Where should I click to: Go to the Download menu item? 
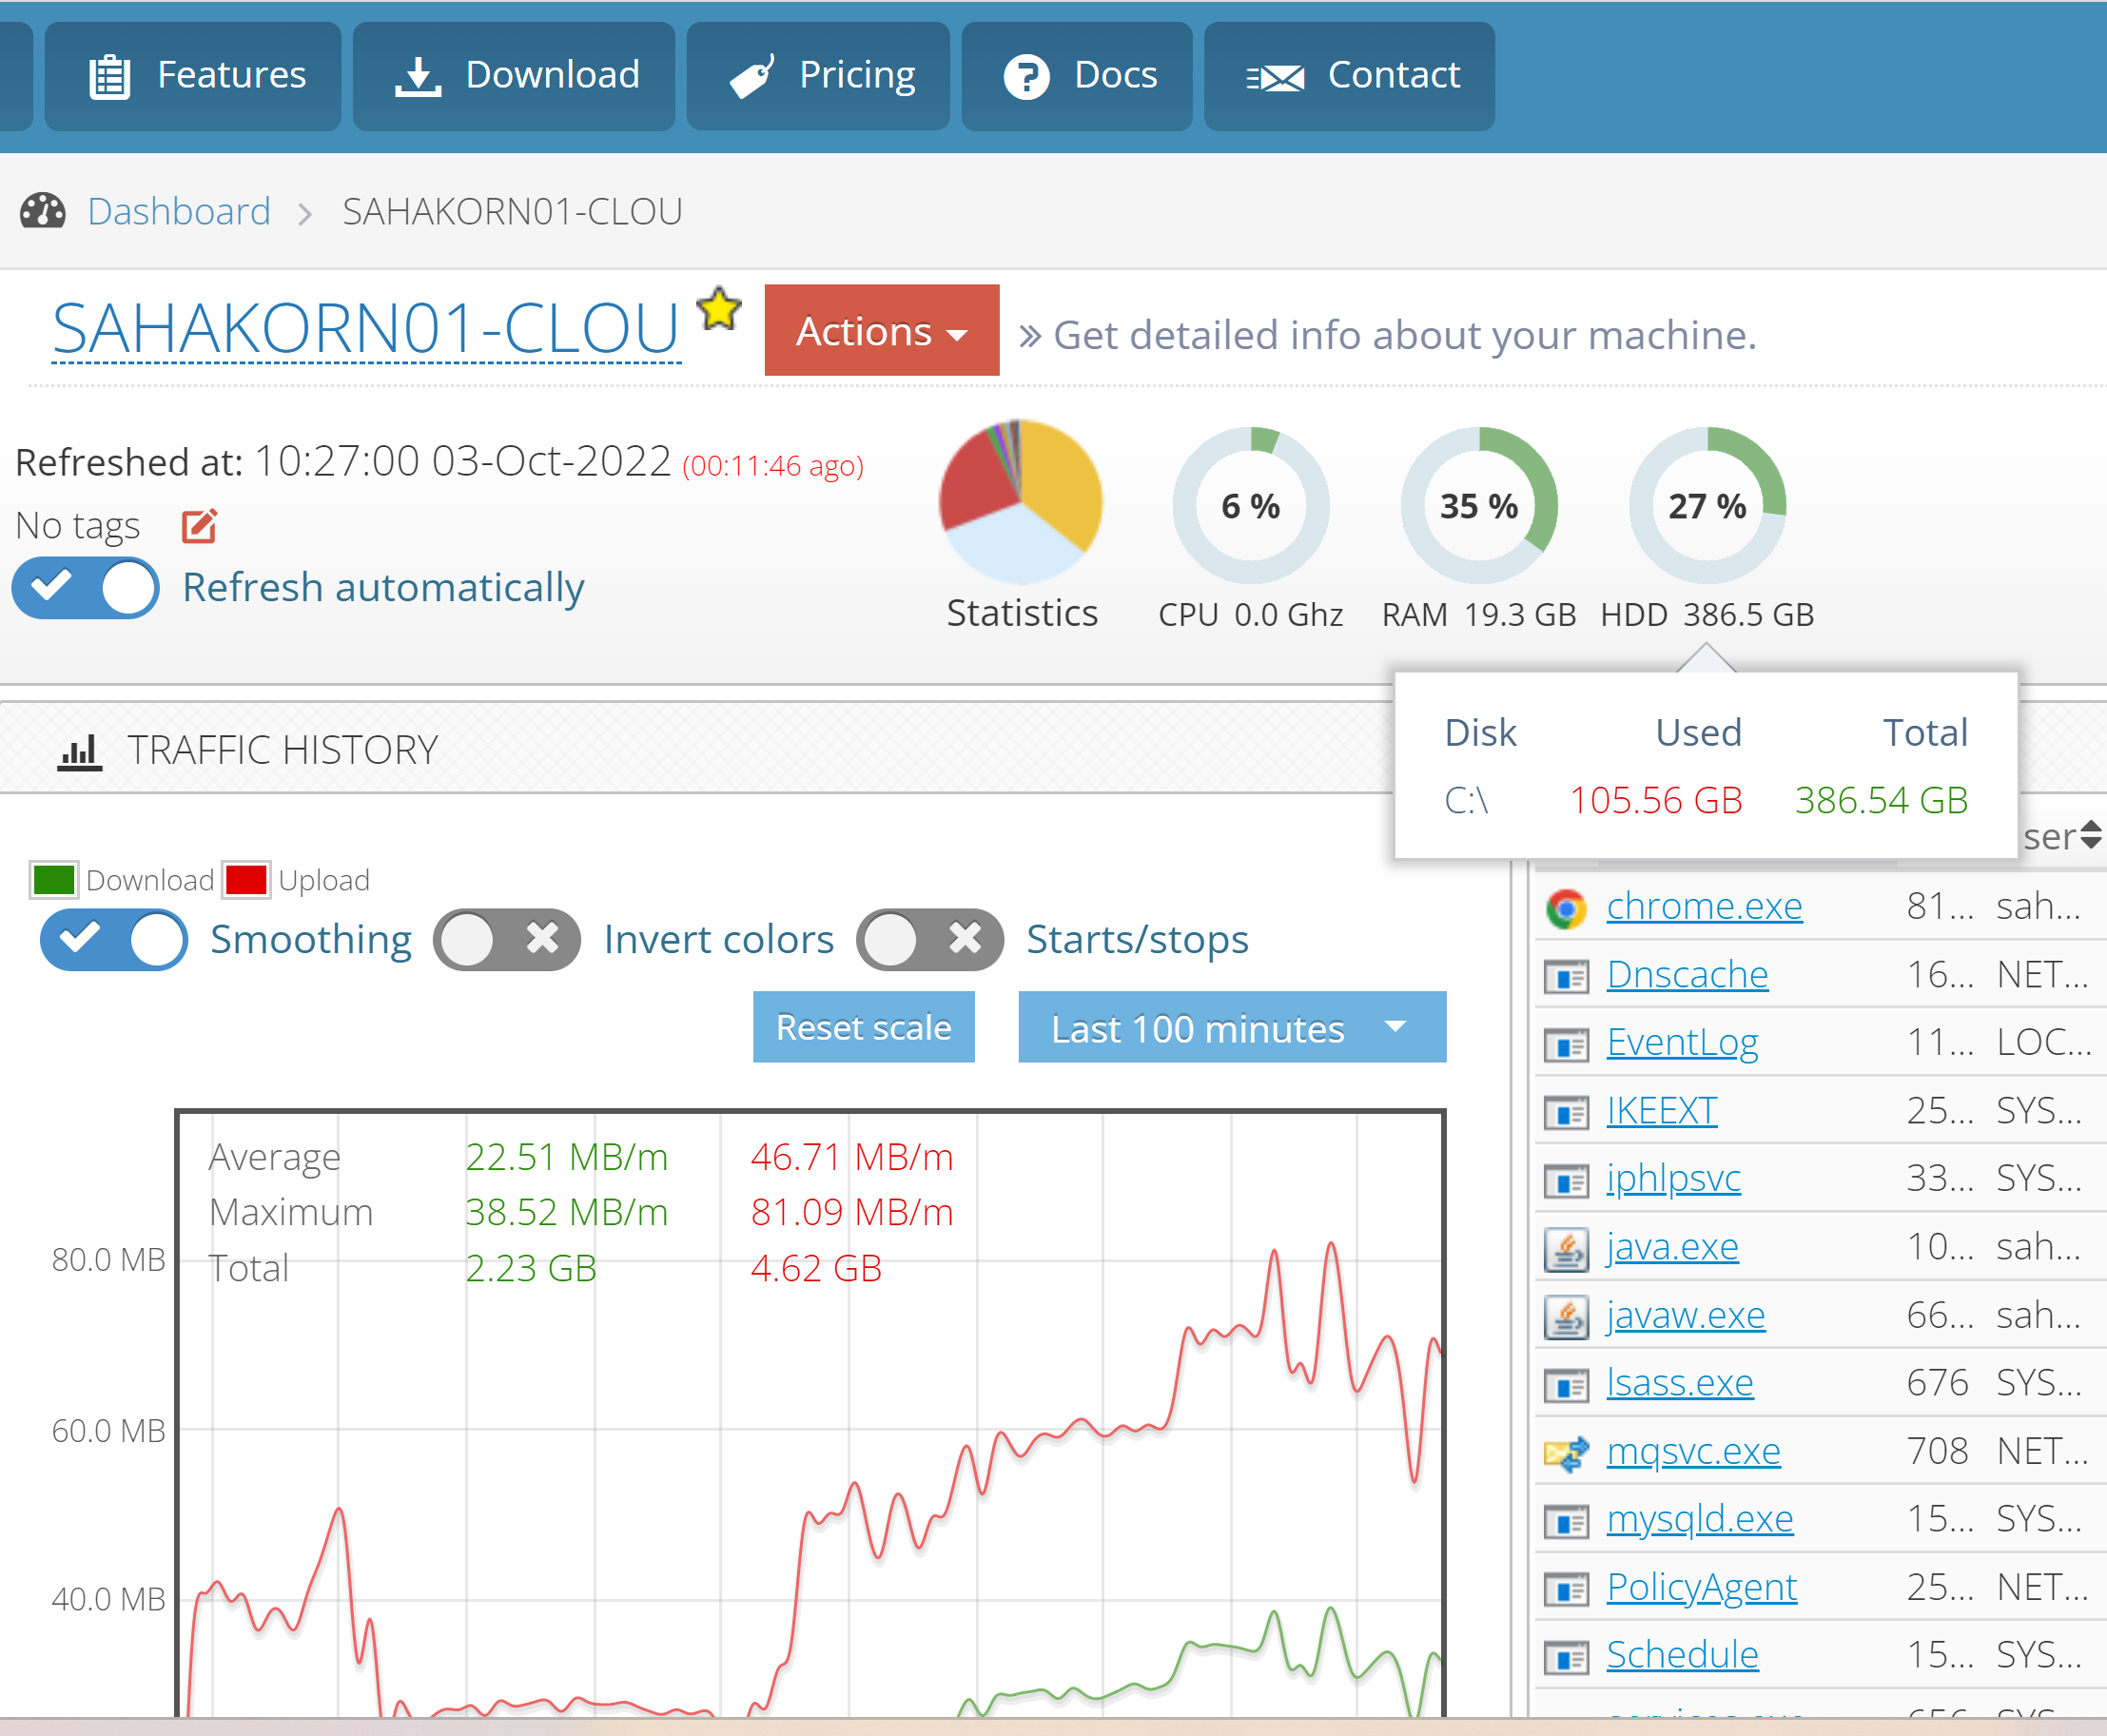(x=514, y=76)
